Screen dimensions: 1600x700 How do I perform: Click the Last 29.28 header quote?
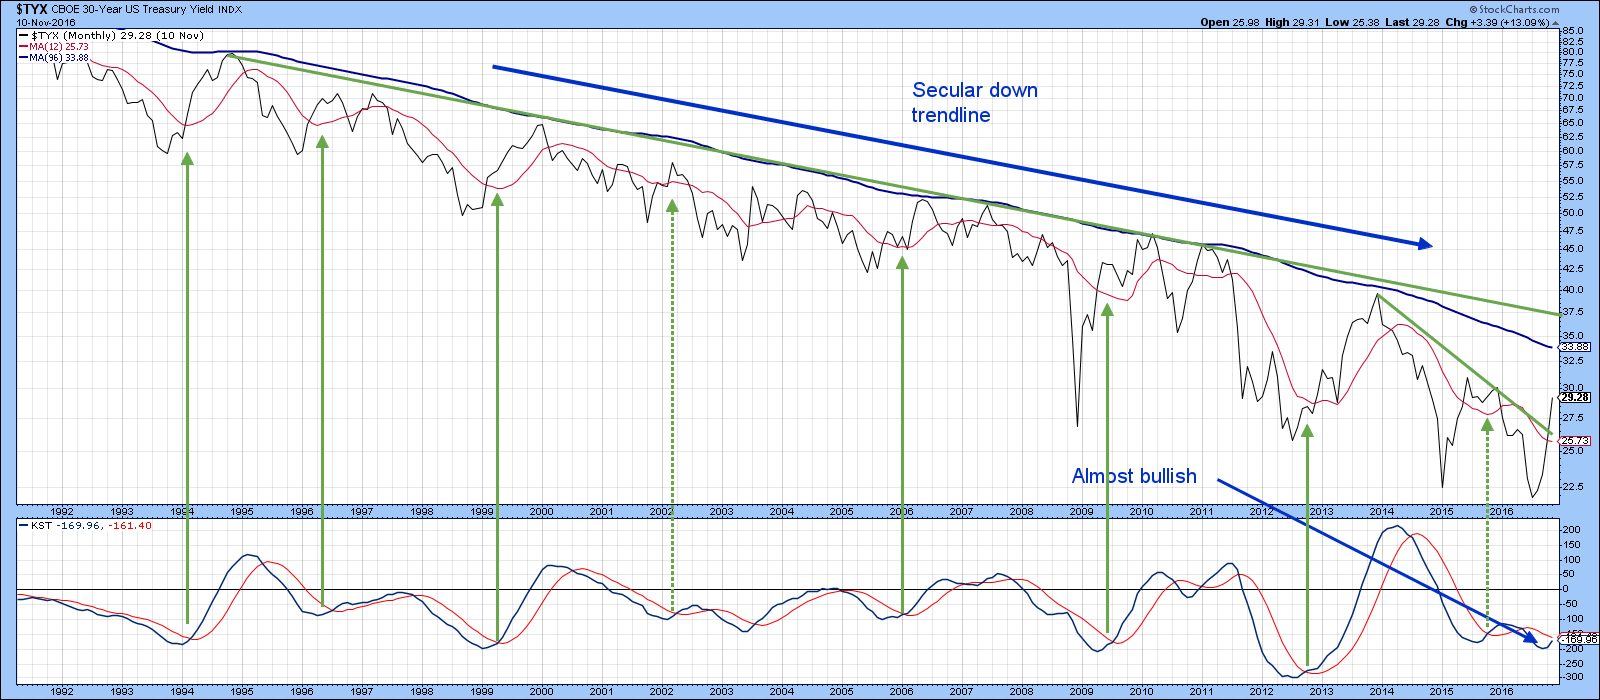[x=1412, y=22]
